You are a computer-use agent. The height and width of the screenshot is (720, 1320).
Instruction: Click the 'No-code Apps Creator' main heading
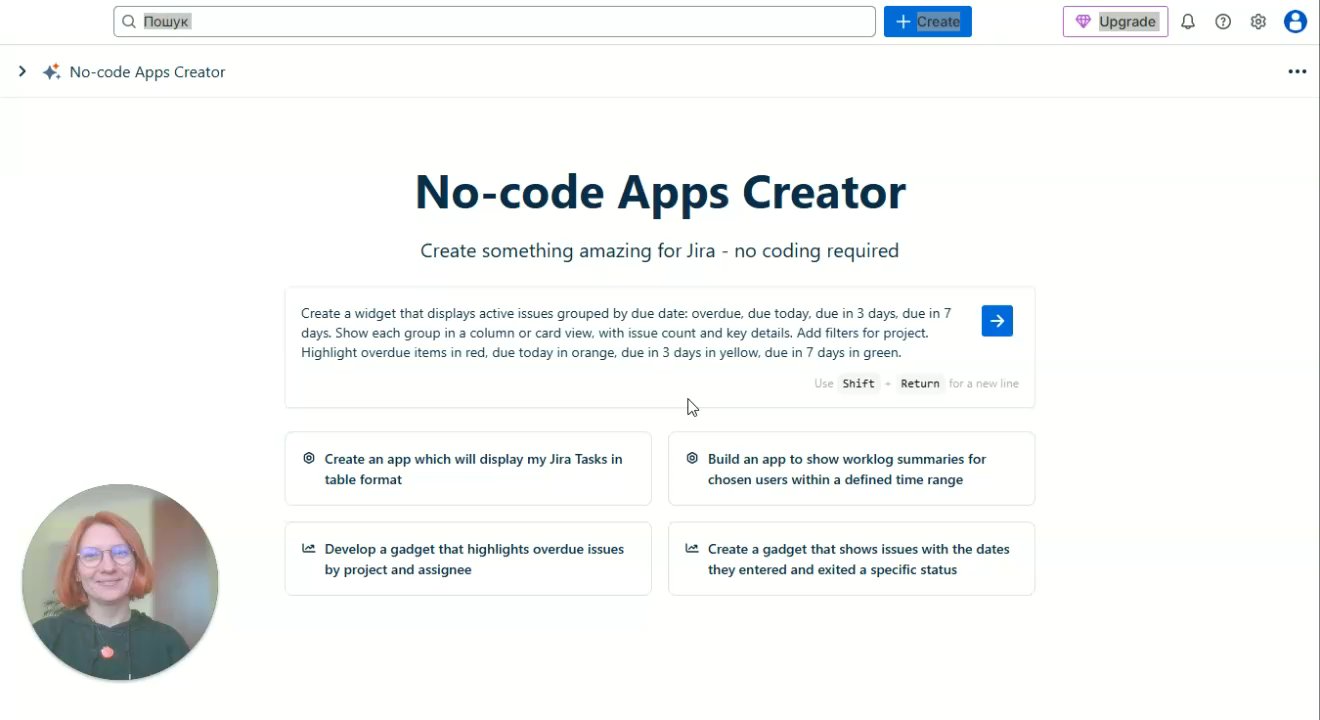pyautogui.click(x=660, y=192)
